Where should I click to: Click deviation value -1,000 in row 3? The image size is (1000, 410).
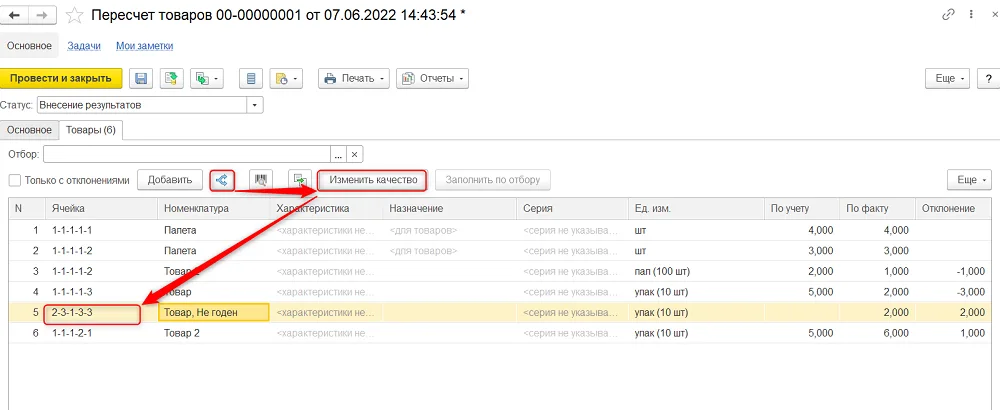click(971, 272)
